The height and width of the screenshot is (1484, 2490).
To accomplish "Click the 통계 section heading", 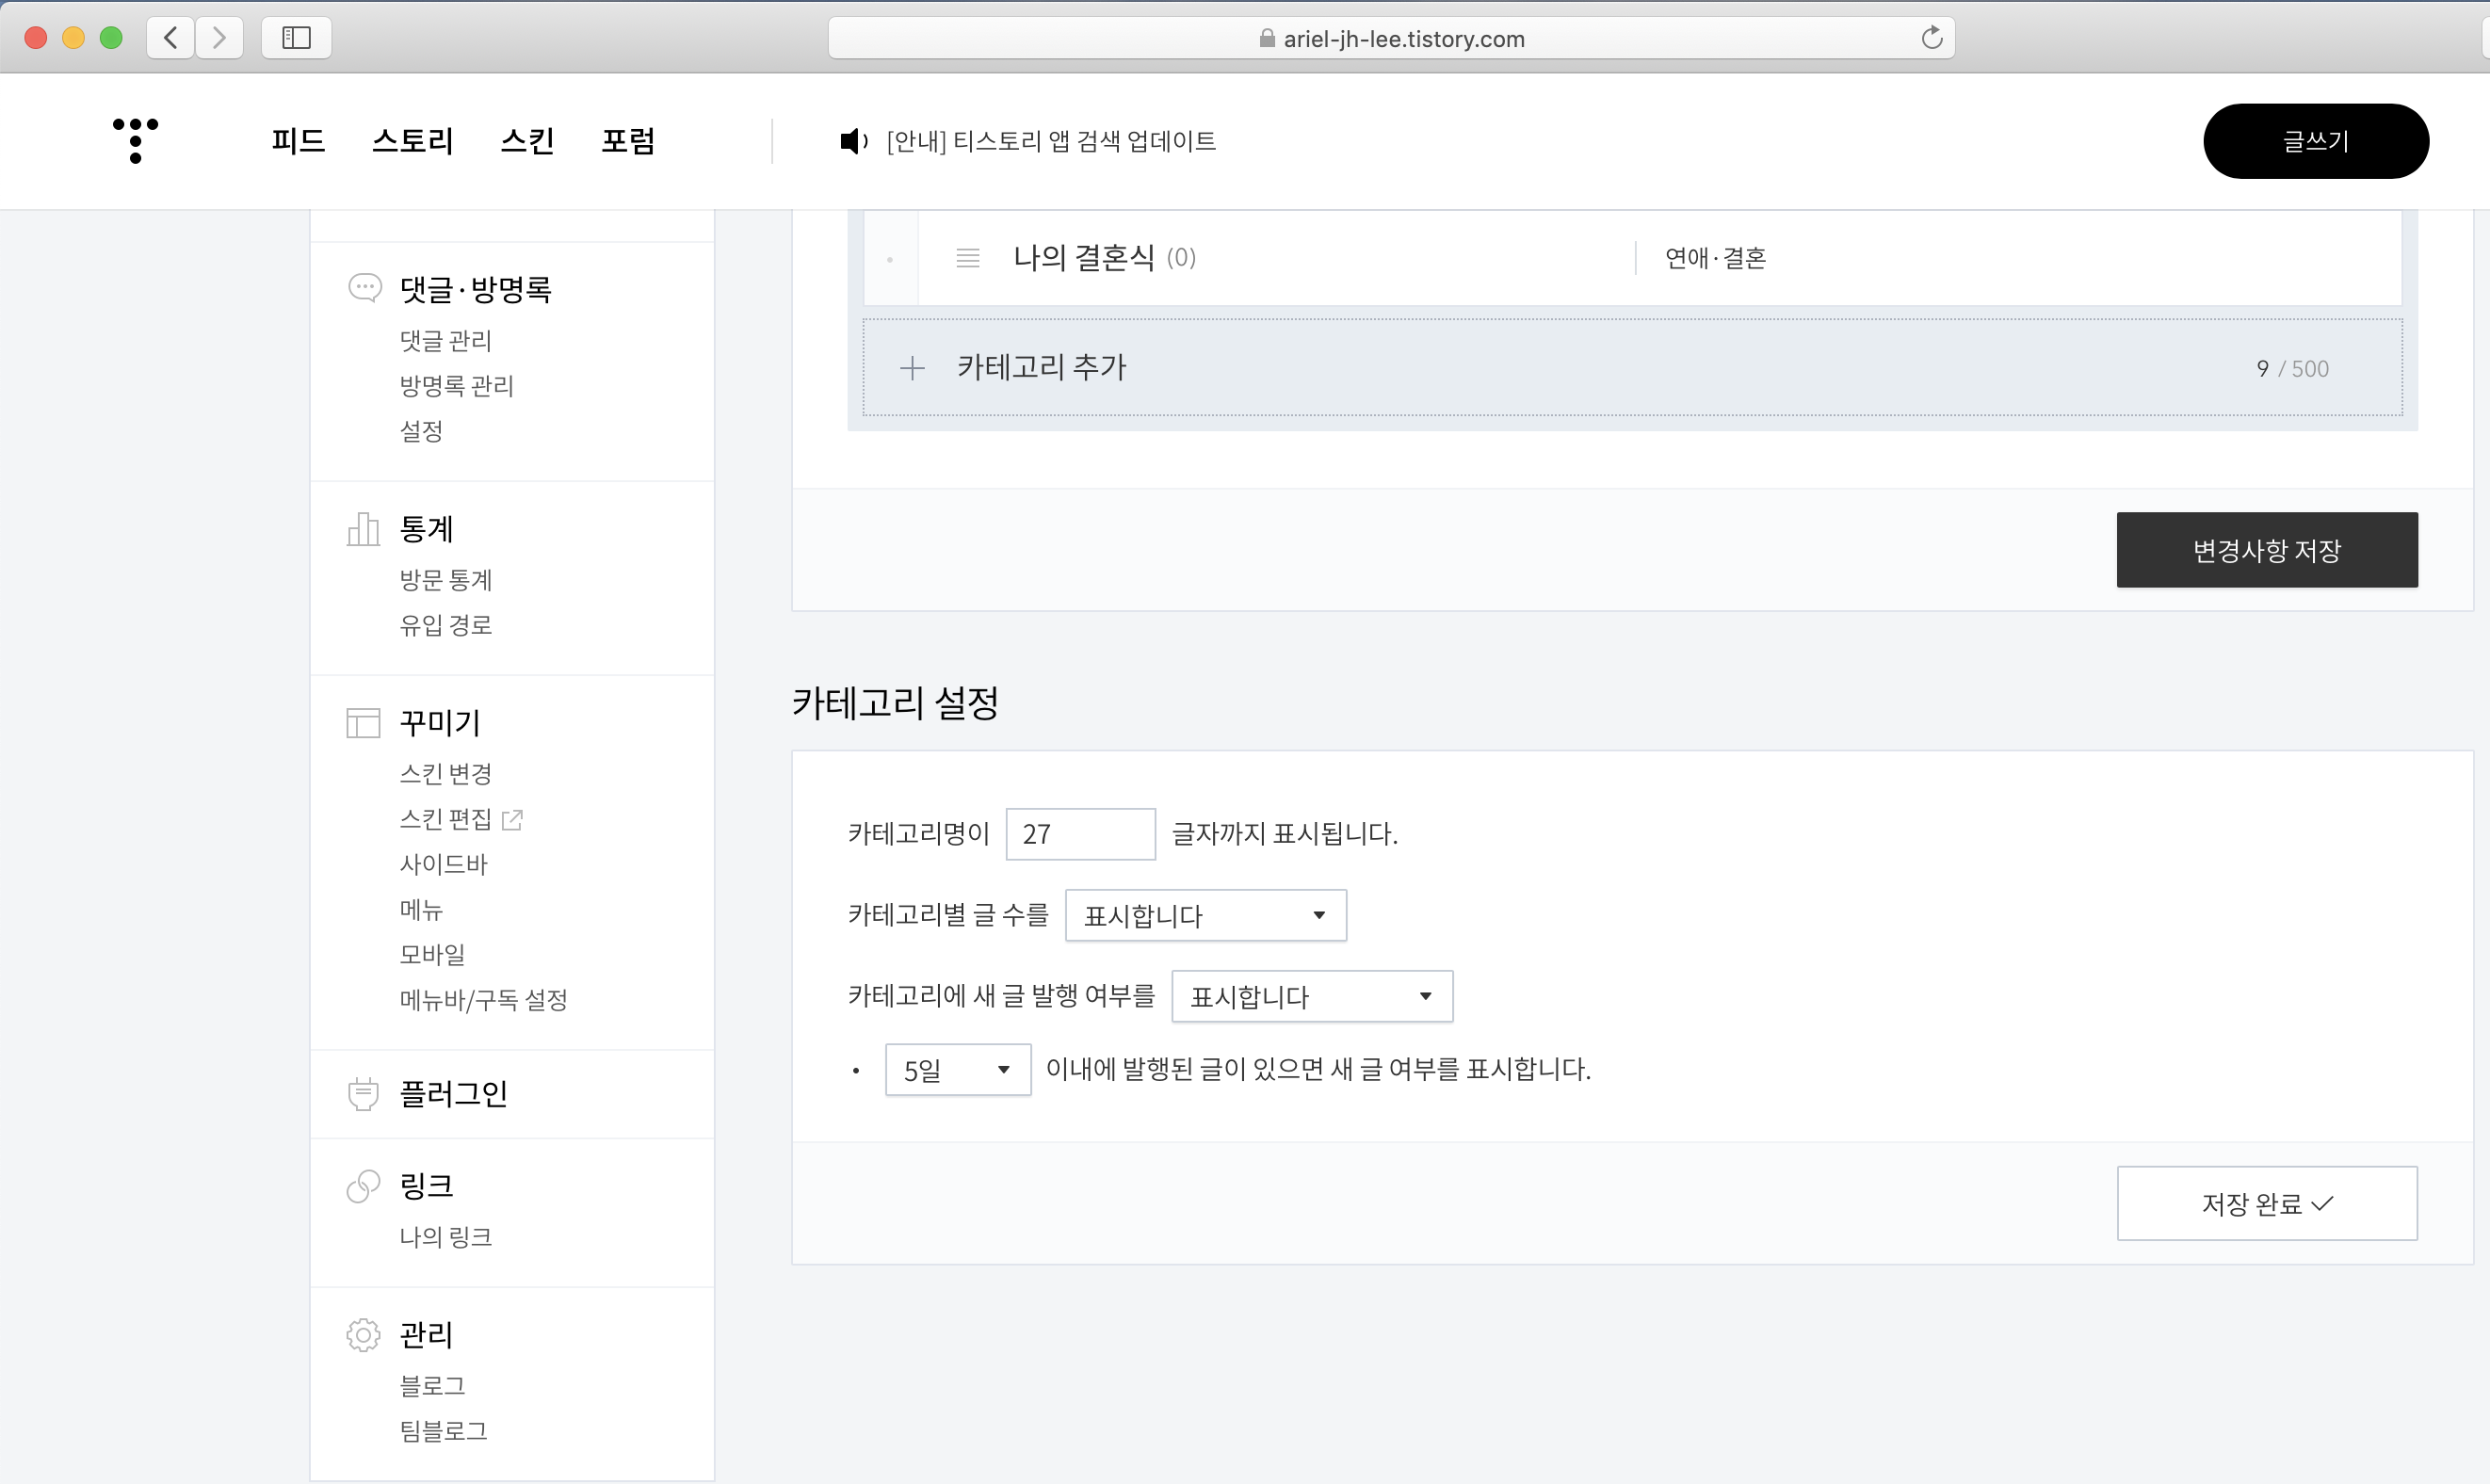I will pyautogui.click(x=426, y=528).
